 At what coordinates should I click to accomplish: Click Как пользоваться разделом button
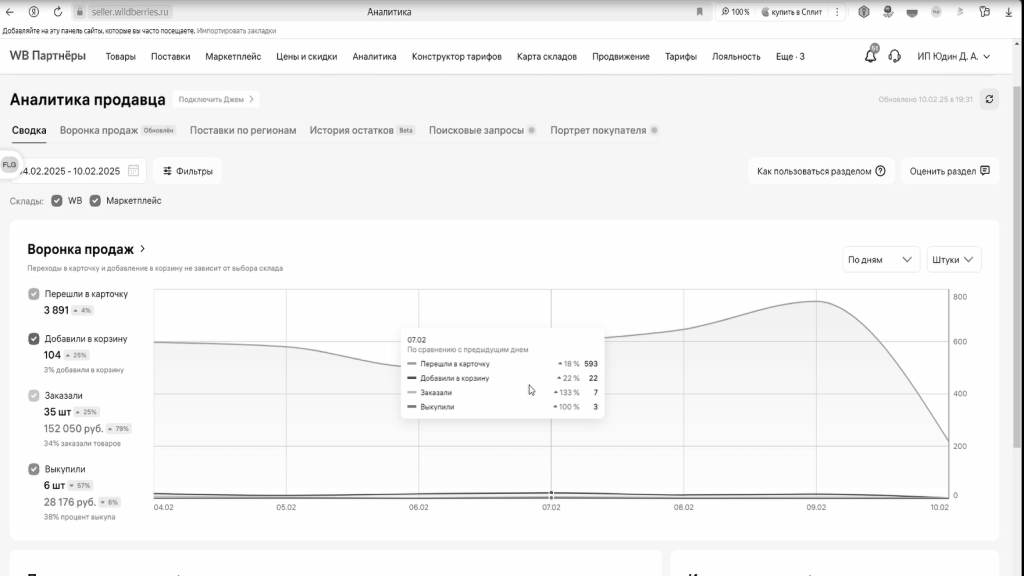[x=821, y=171]
